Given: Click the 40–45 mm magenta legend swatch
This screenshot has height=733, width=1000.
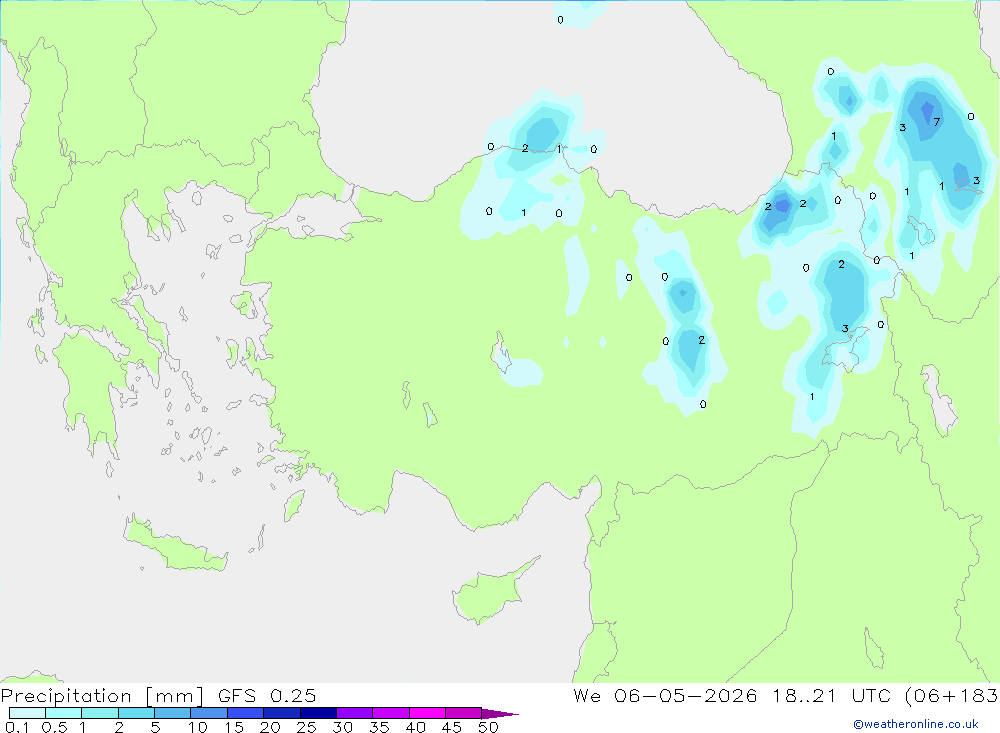Looking at the screenshot, I should coord(427,713).
